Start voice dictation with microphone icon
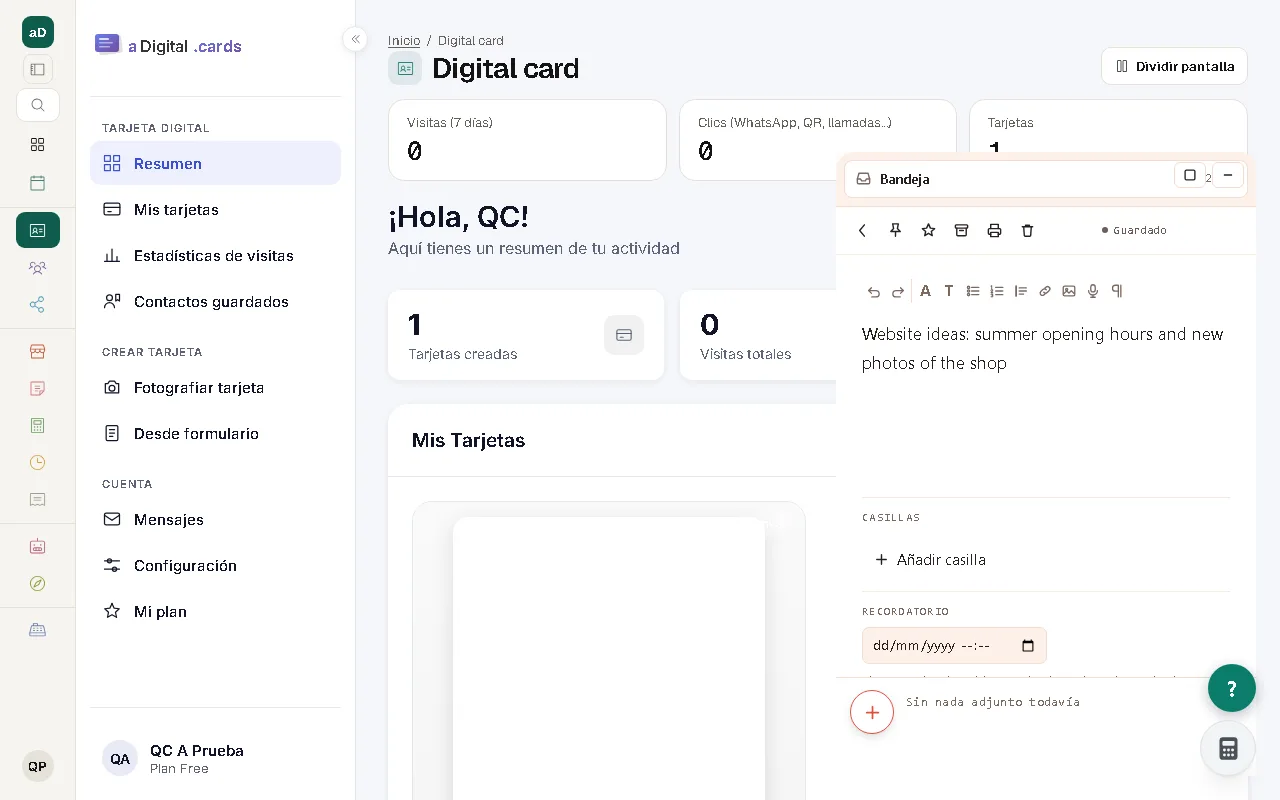 click(1093, 291)
